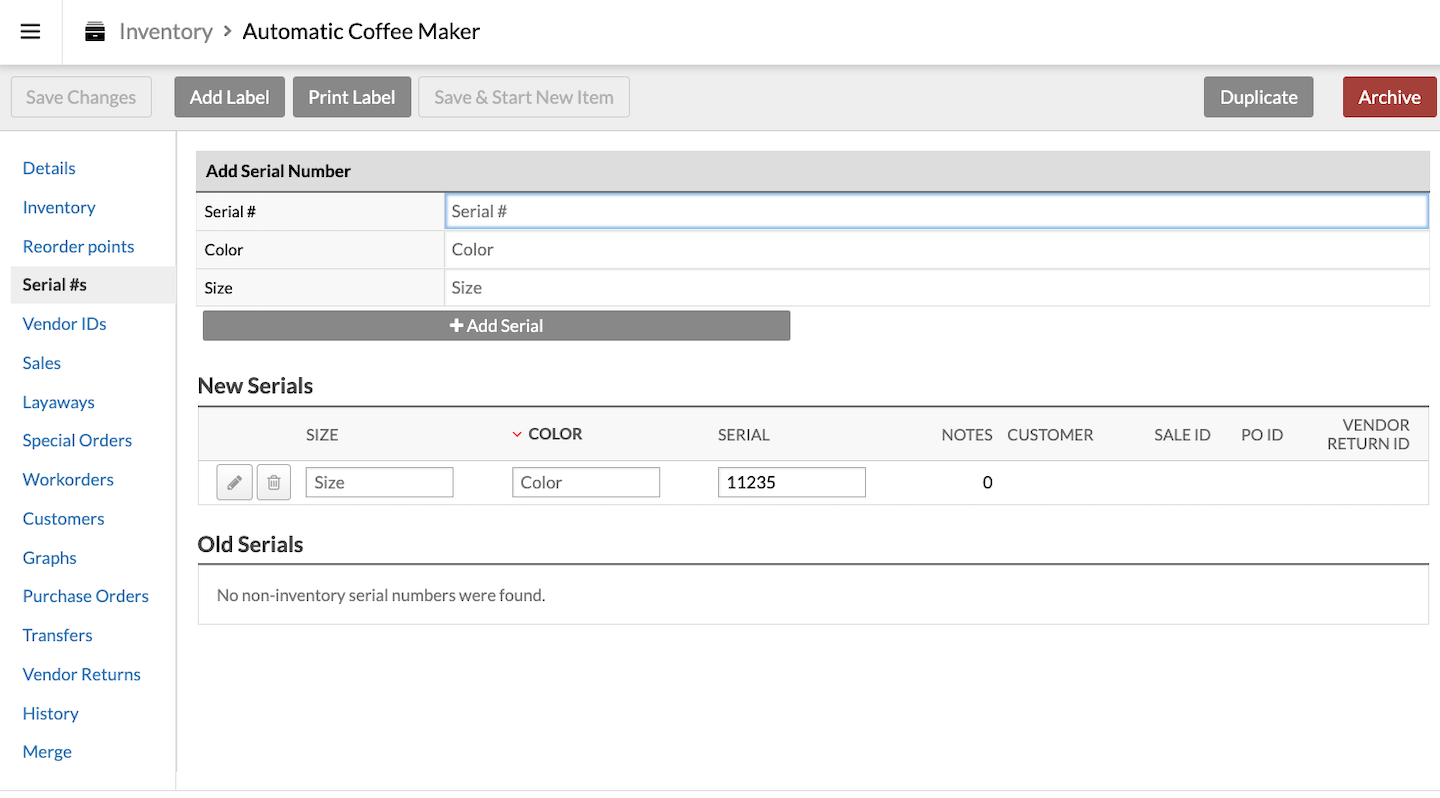Delete serial 11235 with the trash icon
Screen dimensions: 1440x798
[x=273, y=482]
